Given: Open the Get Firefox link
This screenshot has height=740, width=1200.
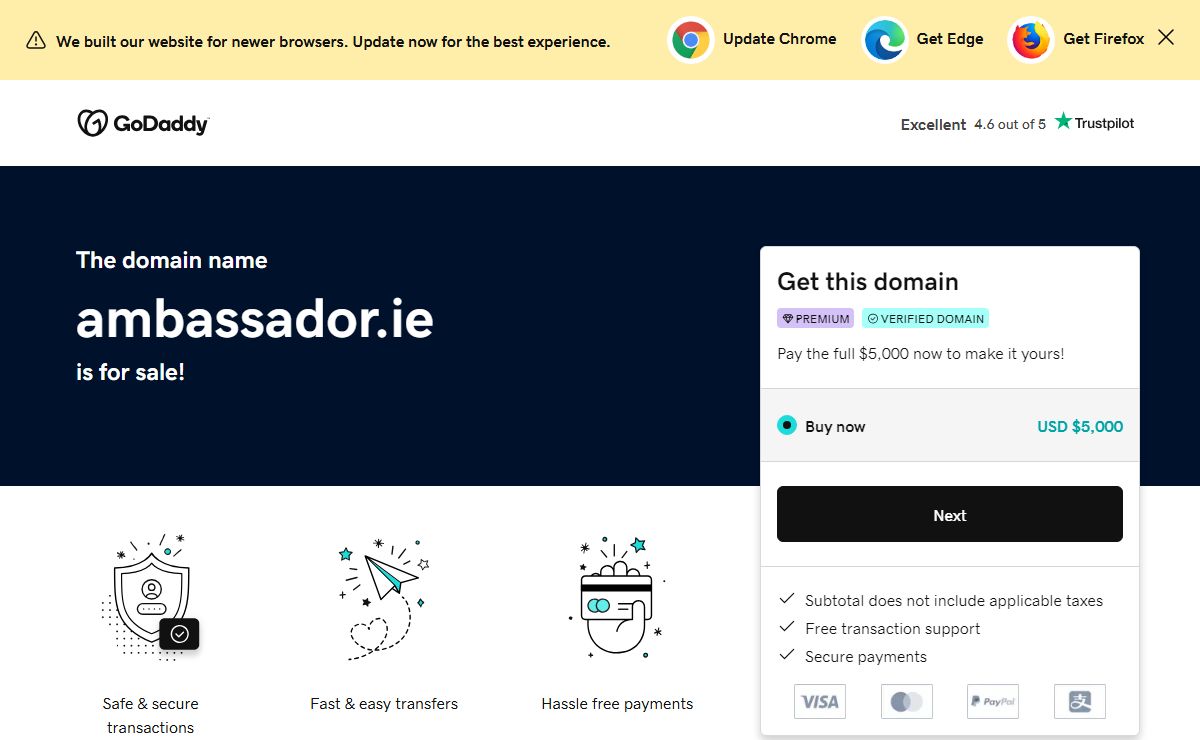Looking at the screenshot, I should pyautogui.click(x=1103, y=39).
